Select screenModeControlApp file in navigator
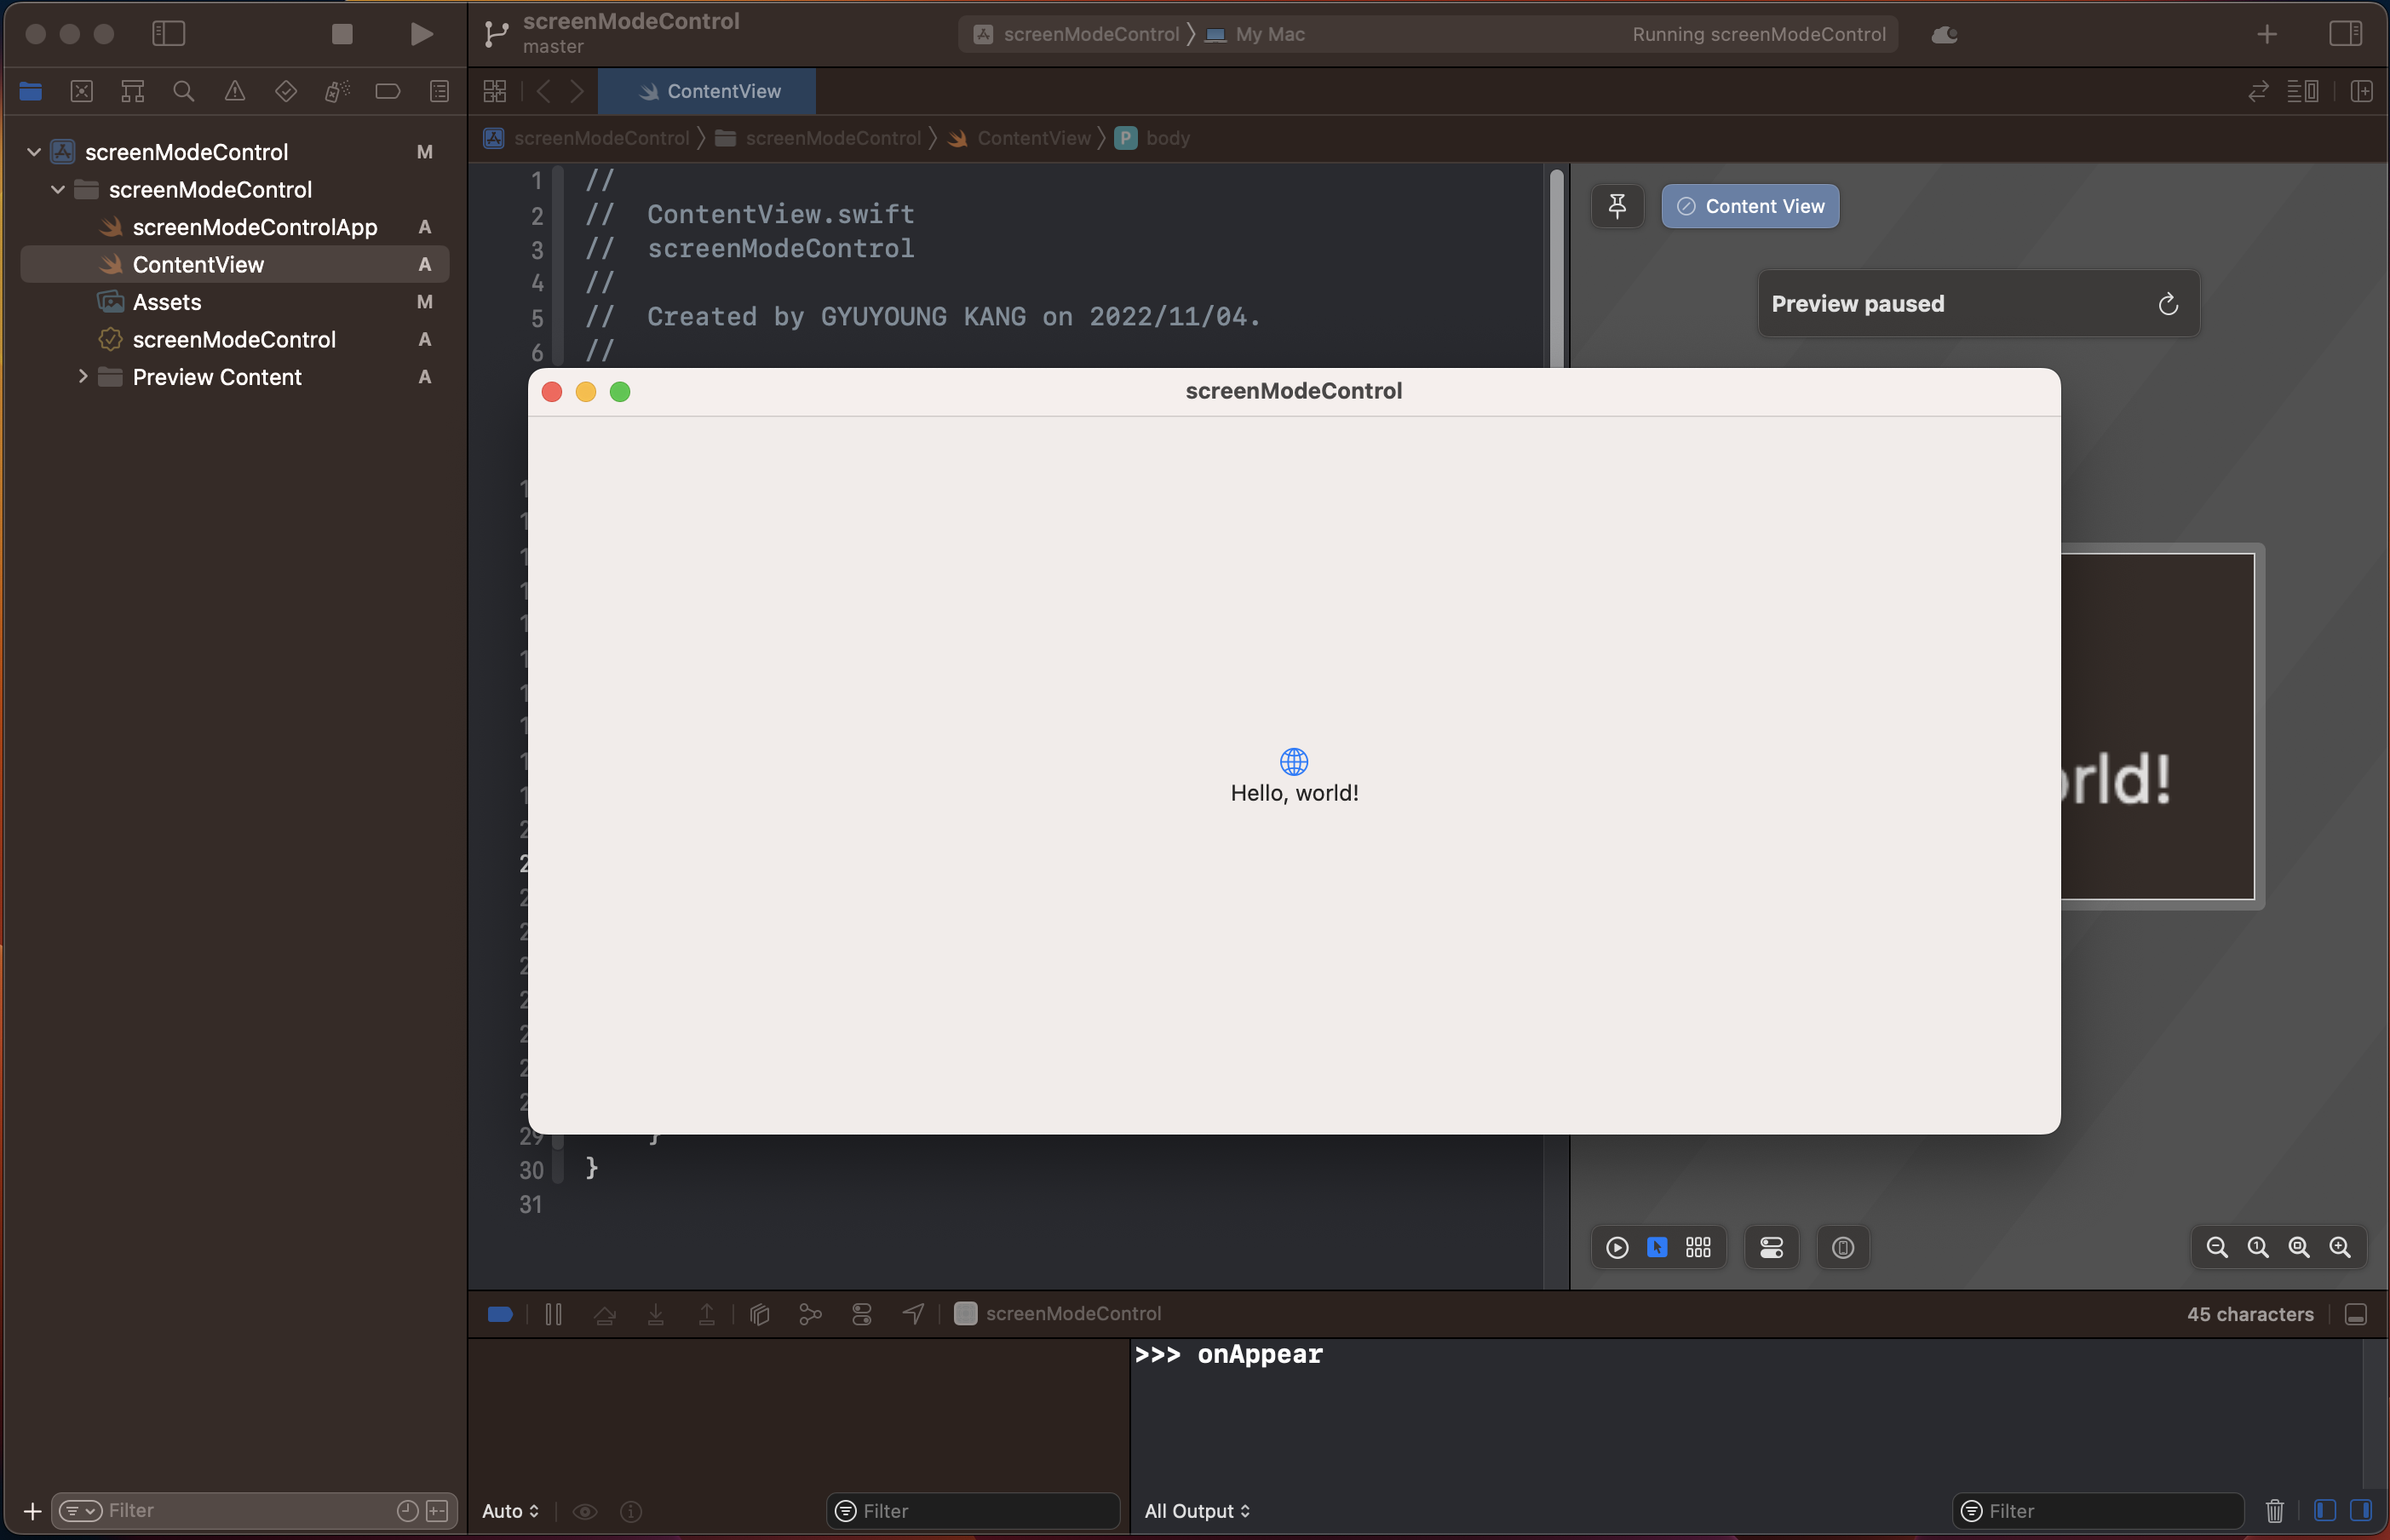The image size is (2390, 1540). coord(254,227)
